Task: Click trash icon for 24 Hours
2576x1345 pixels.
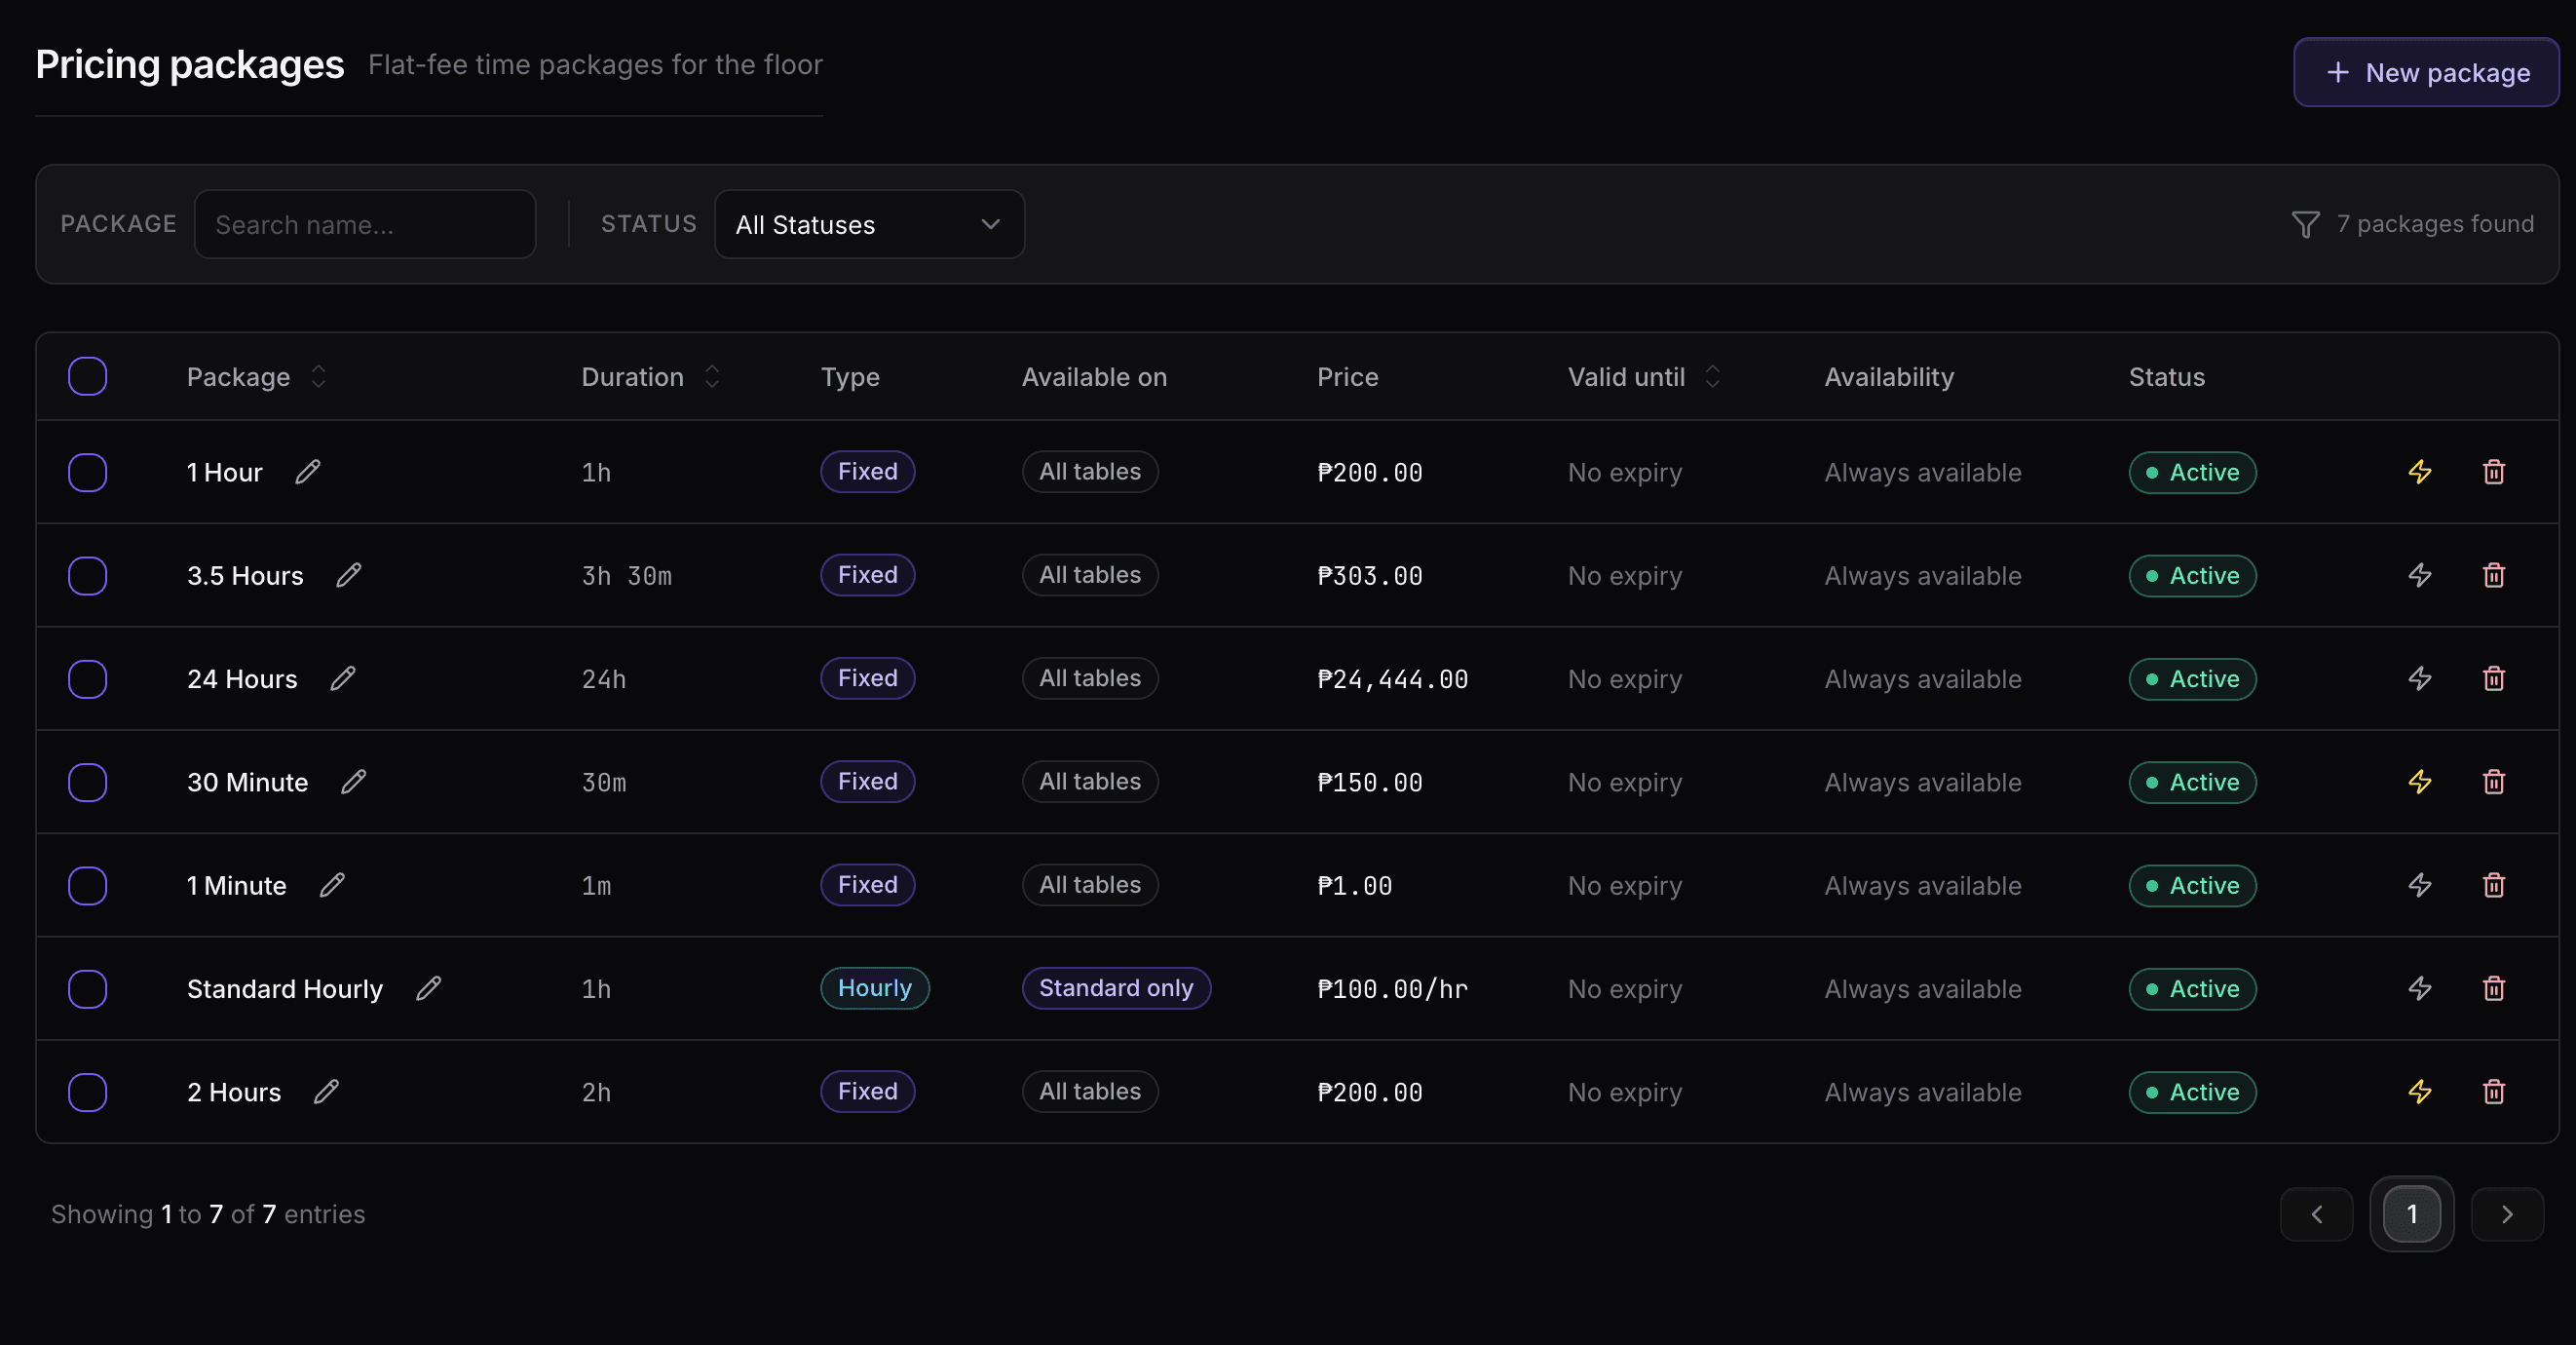Action: click(x=2494, y=678)
